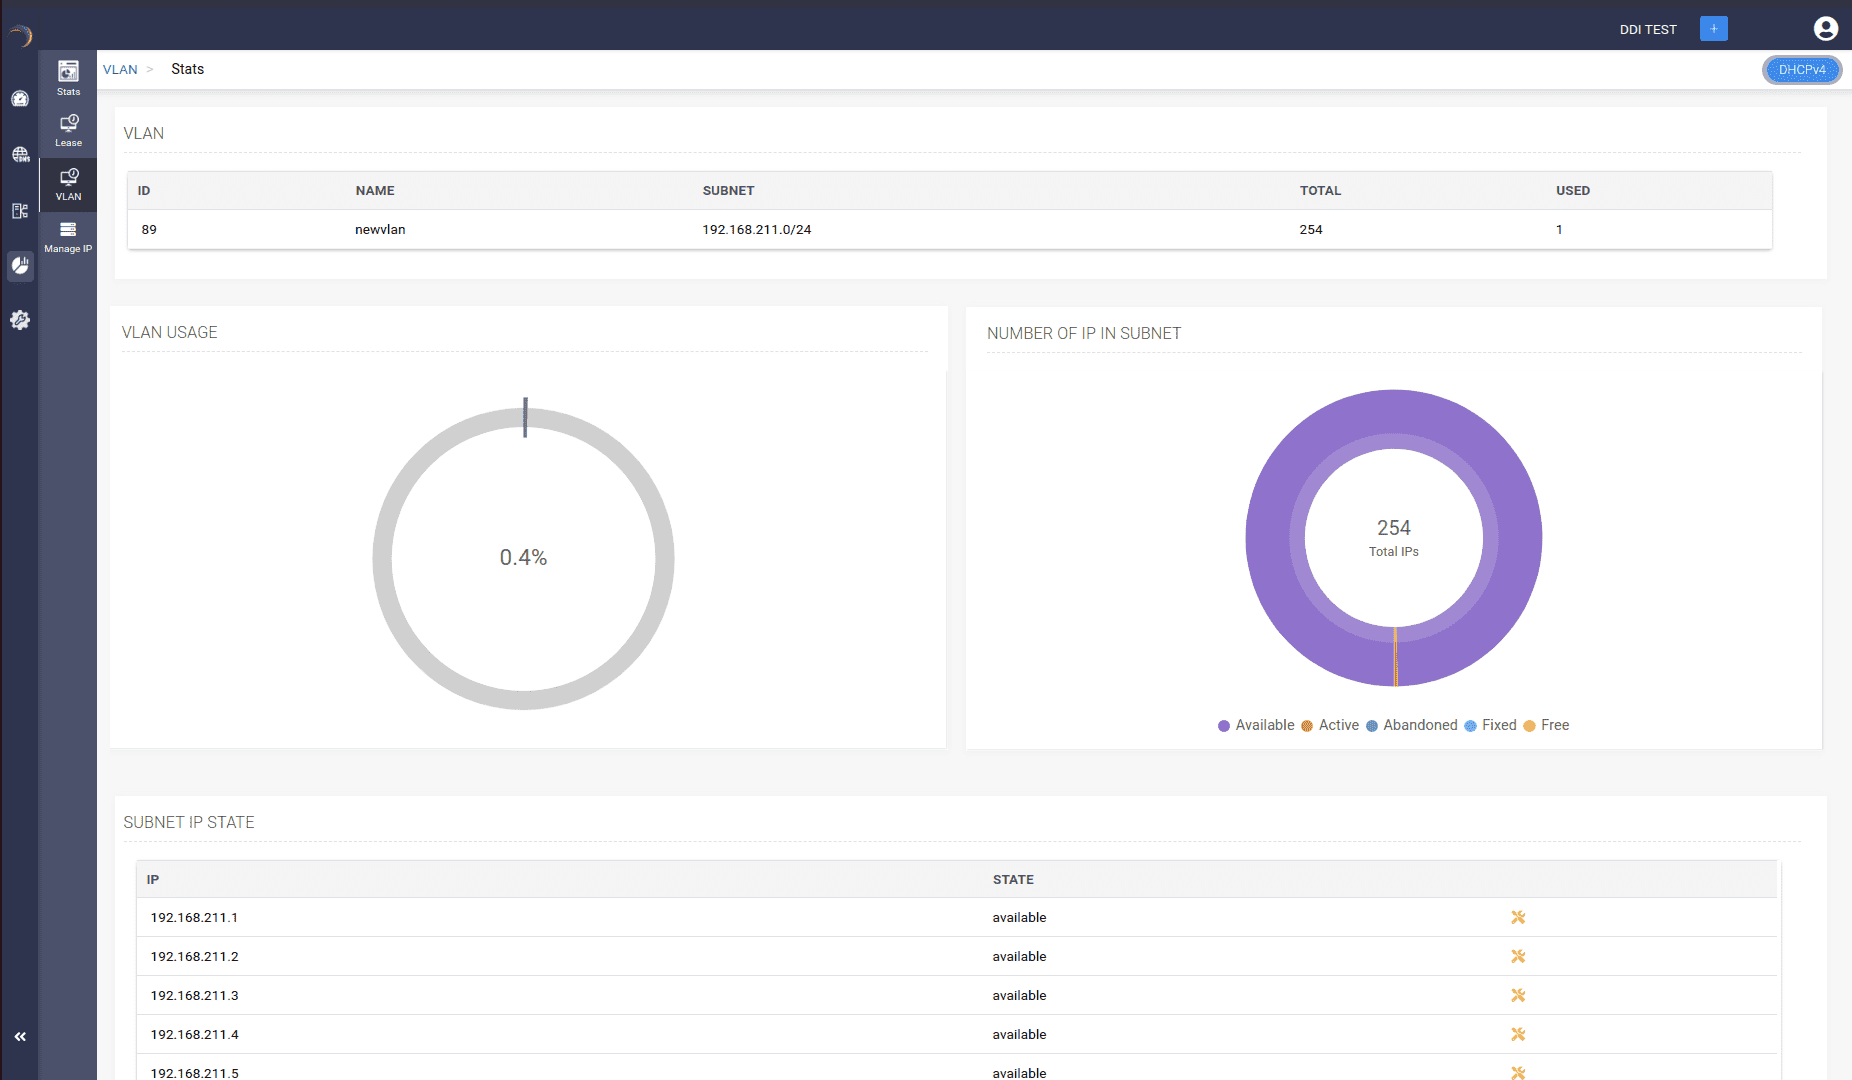This screenshot has height=1080, width=1852.
Task: Open the Used count link for newvlan
Action: (x=1559, y=229)
